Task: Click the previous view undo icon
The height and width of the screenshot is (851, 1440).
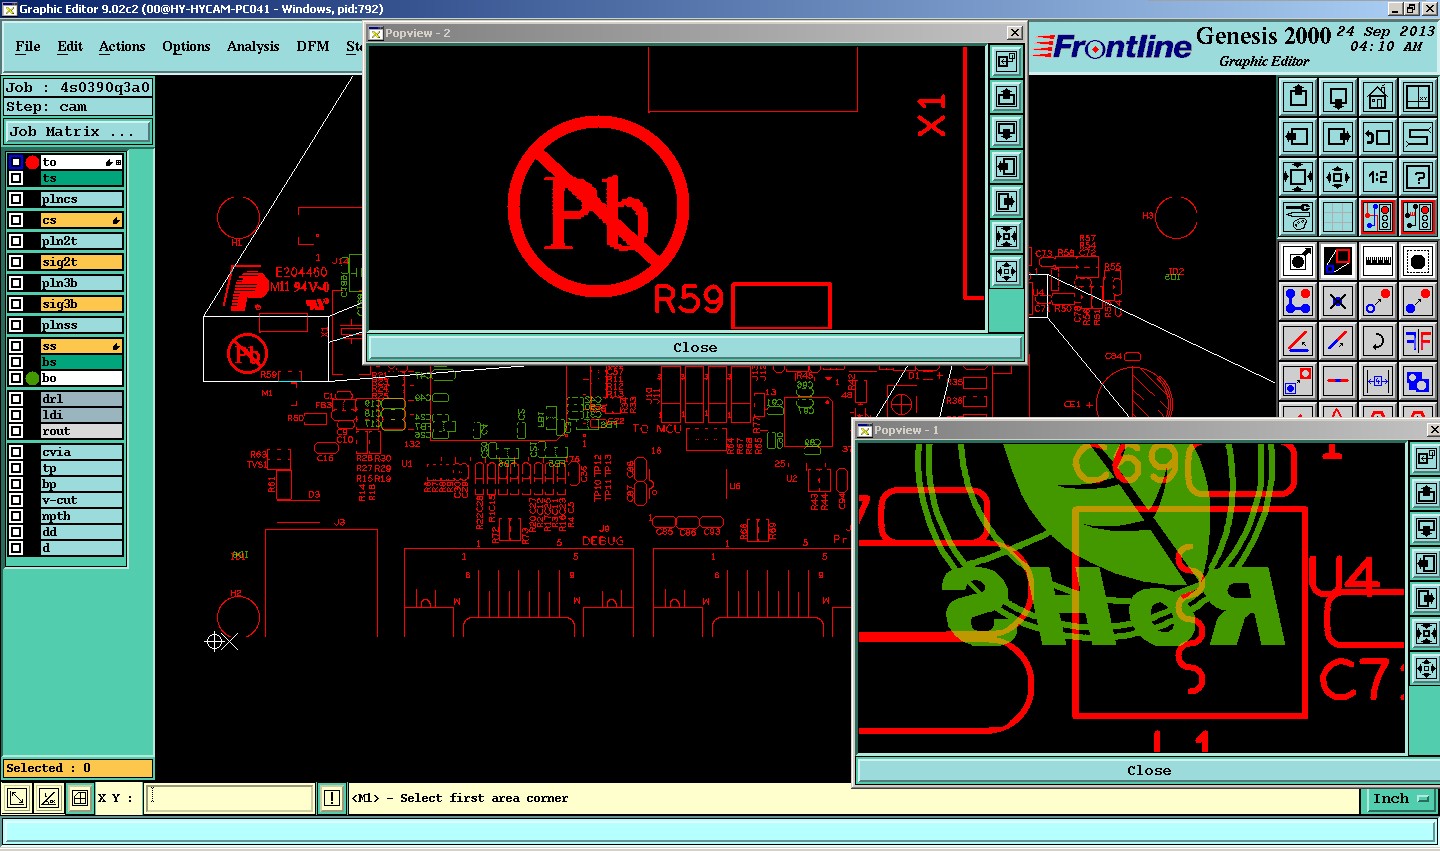Action: click(1378, 137)
